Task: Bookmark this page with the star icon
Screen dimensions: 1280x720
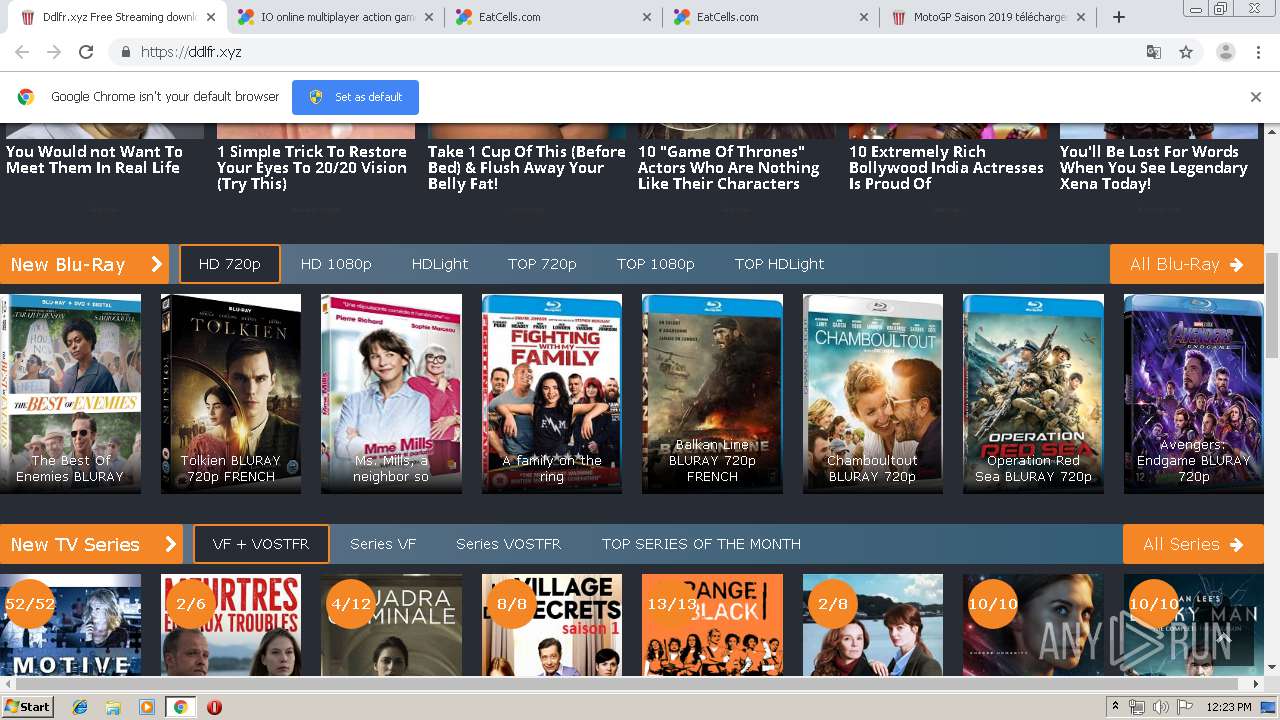Action: click(x=1186, y=52)
